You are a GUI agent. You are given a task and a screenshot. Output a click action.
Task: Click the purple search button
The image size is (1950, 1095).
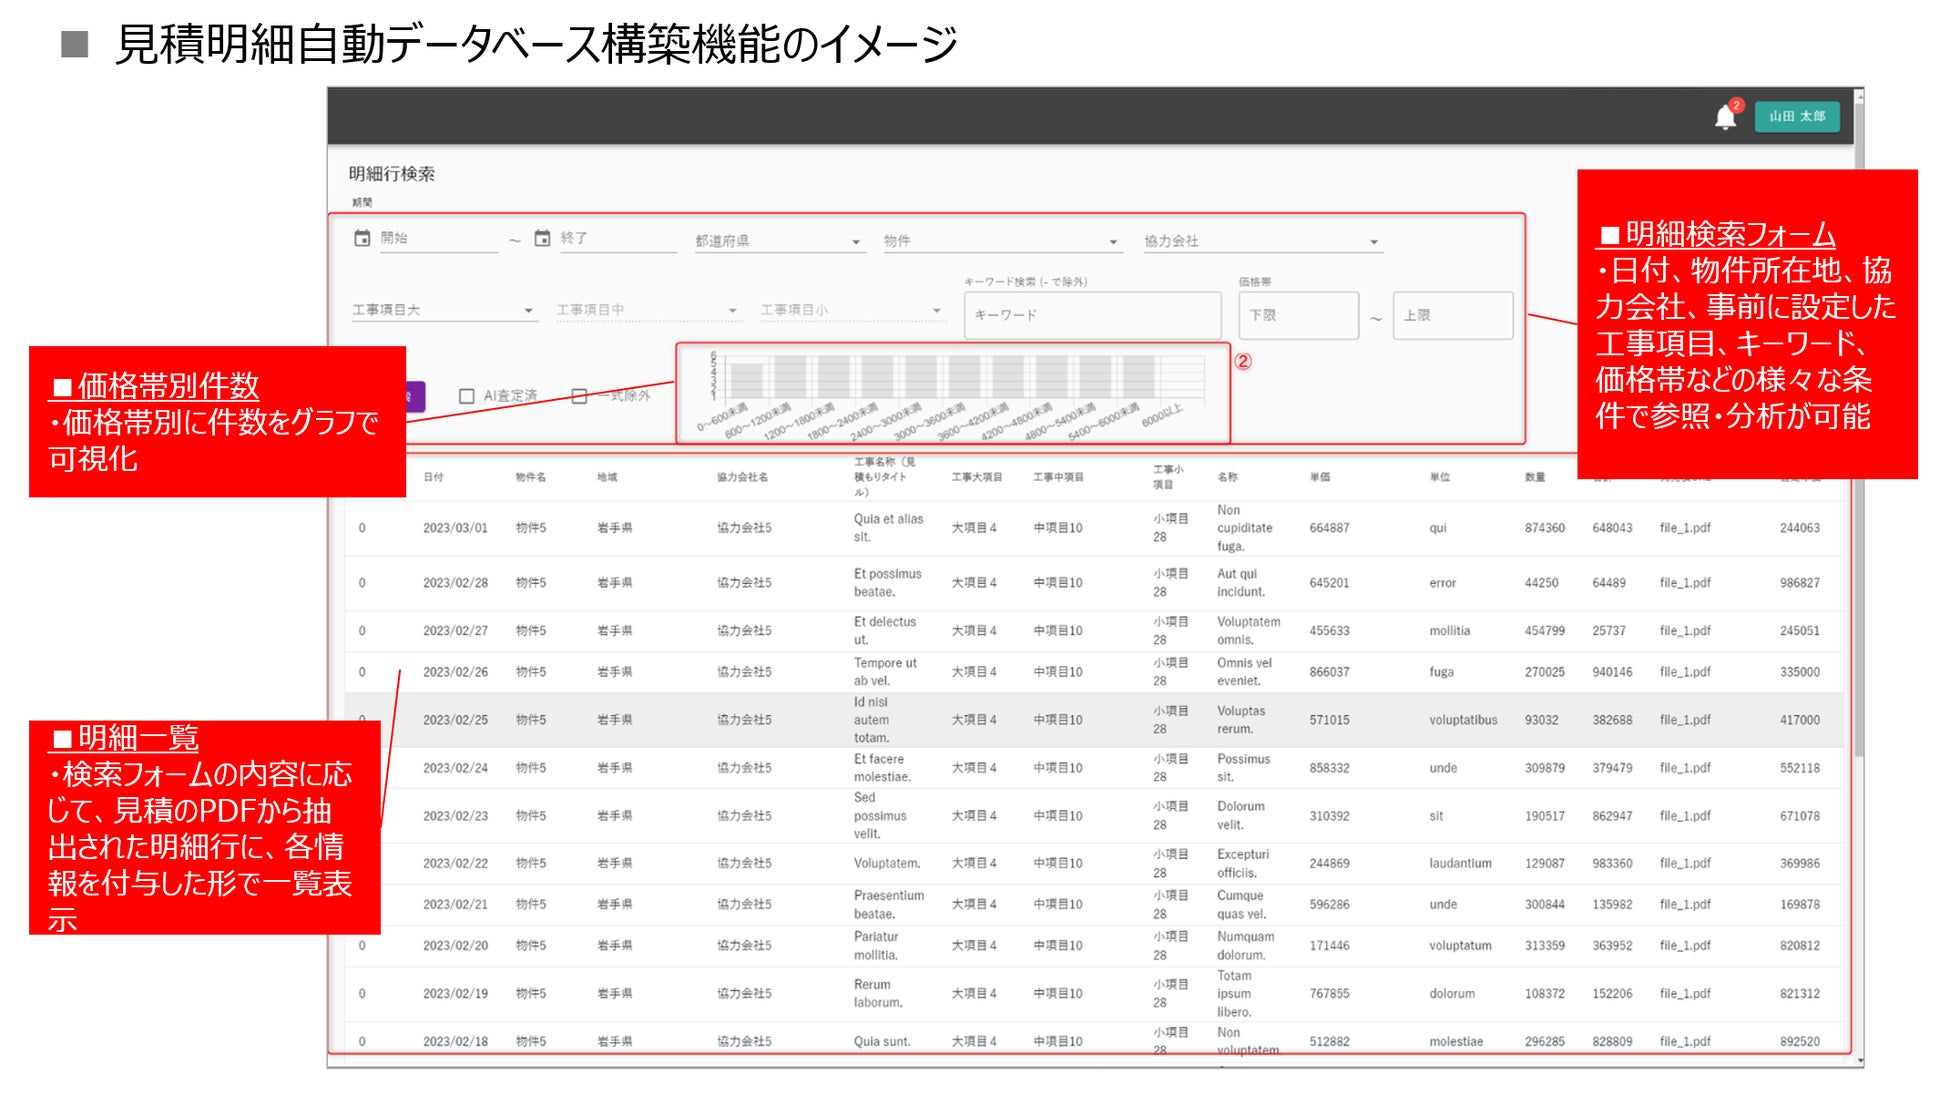(414, 397)
